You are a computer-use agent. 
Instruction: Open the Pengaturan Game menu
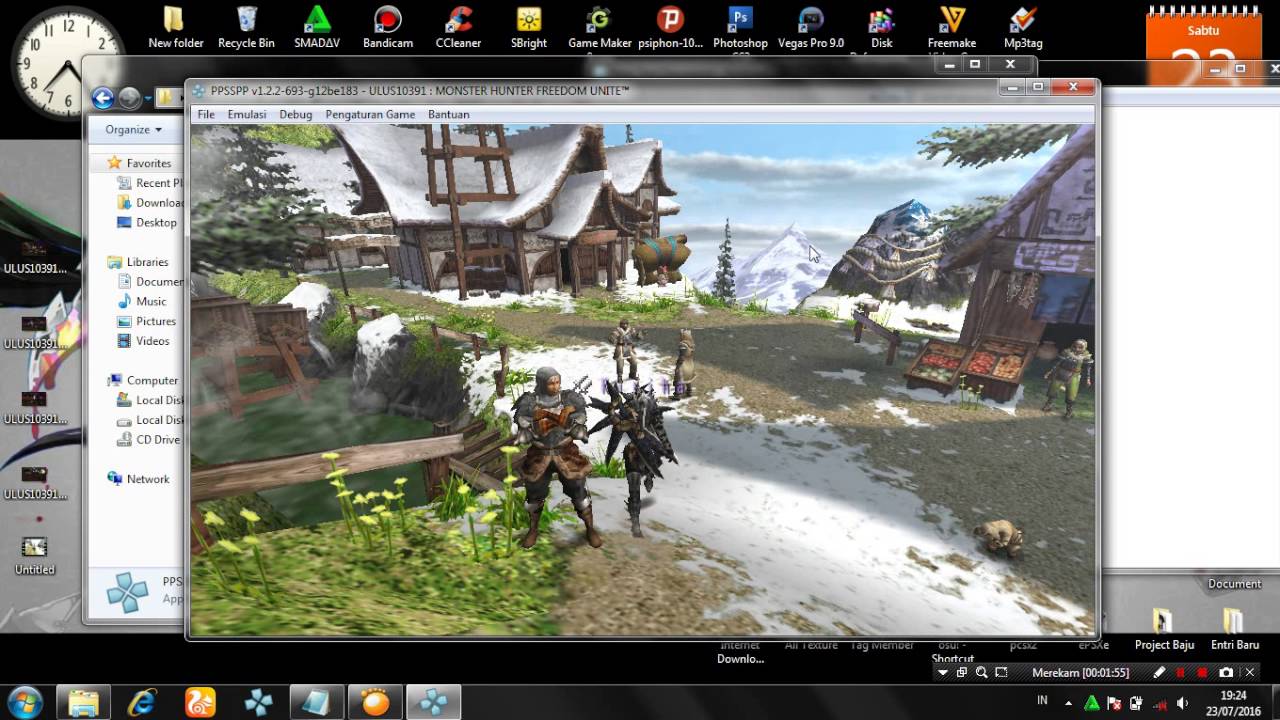point(370,114)
